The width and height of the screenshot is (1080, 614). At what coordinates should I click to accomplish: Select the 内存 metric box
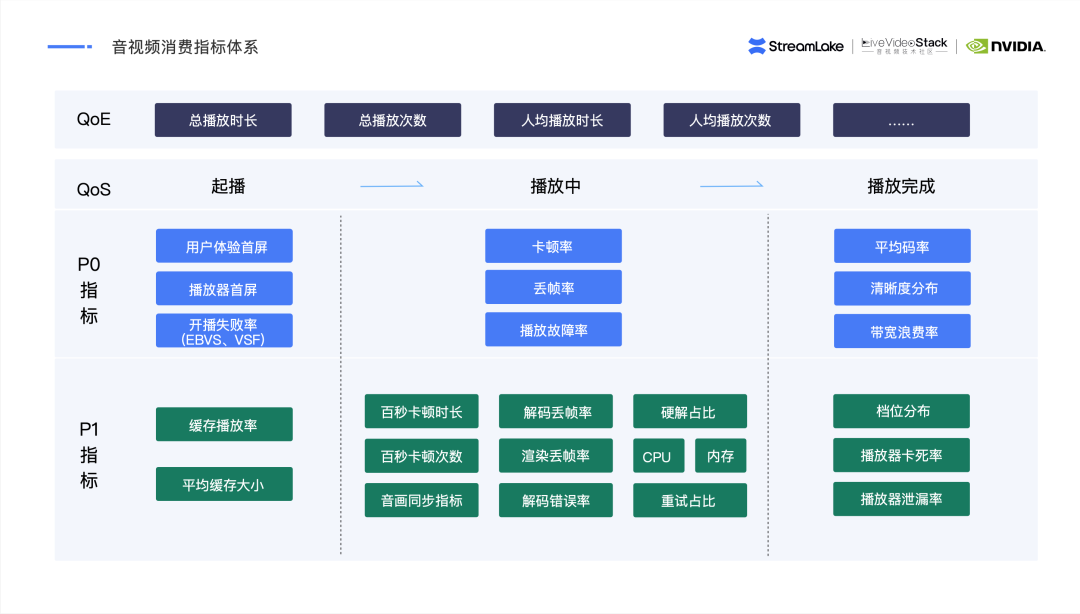[x=720, y=456]
